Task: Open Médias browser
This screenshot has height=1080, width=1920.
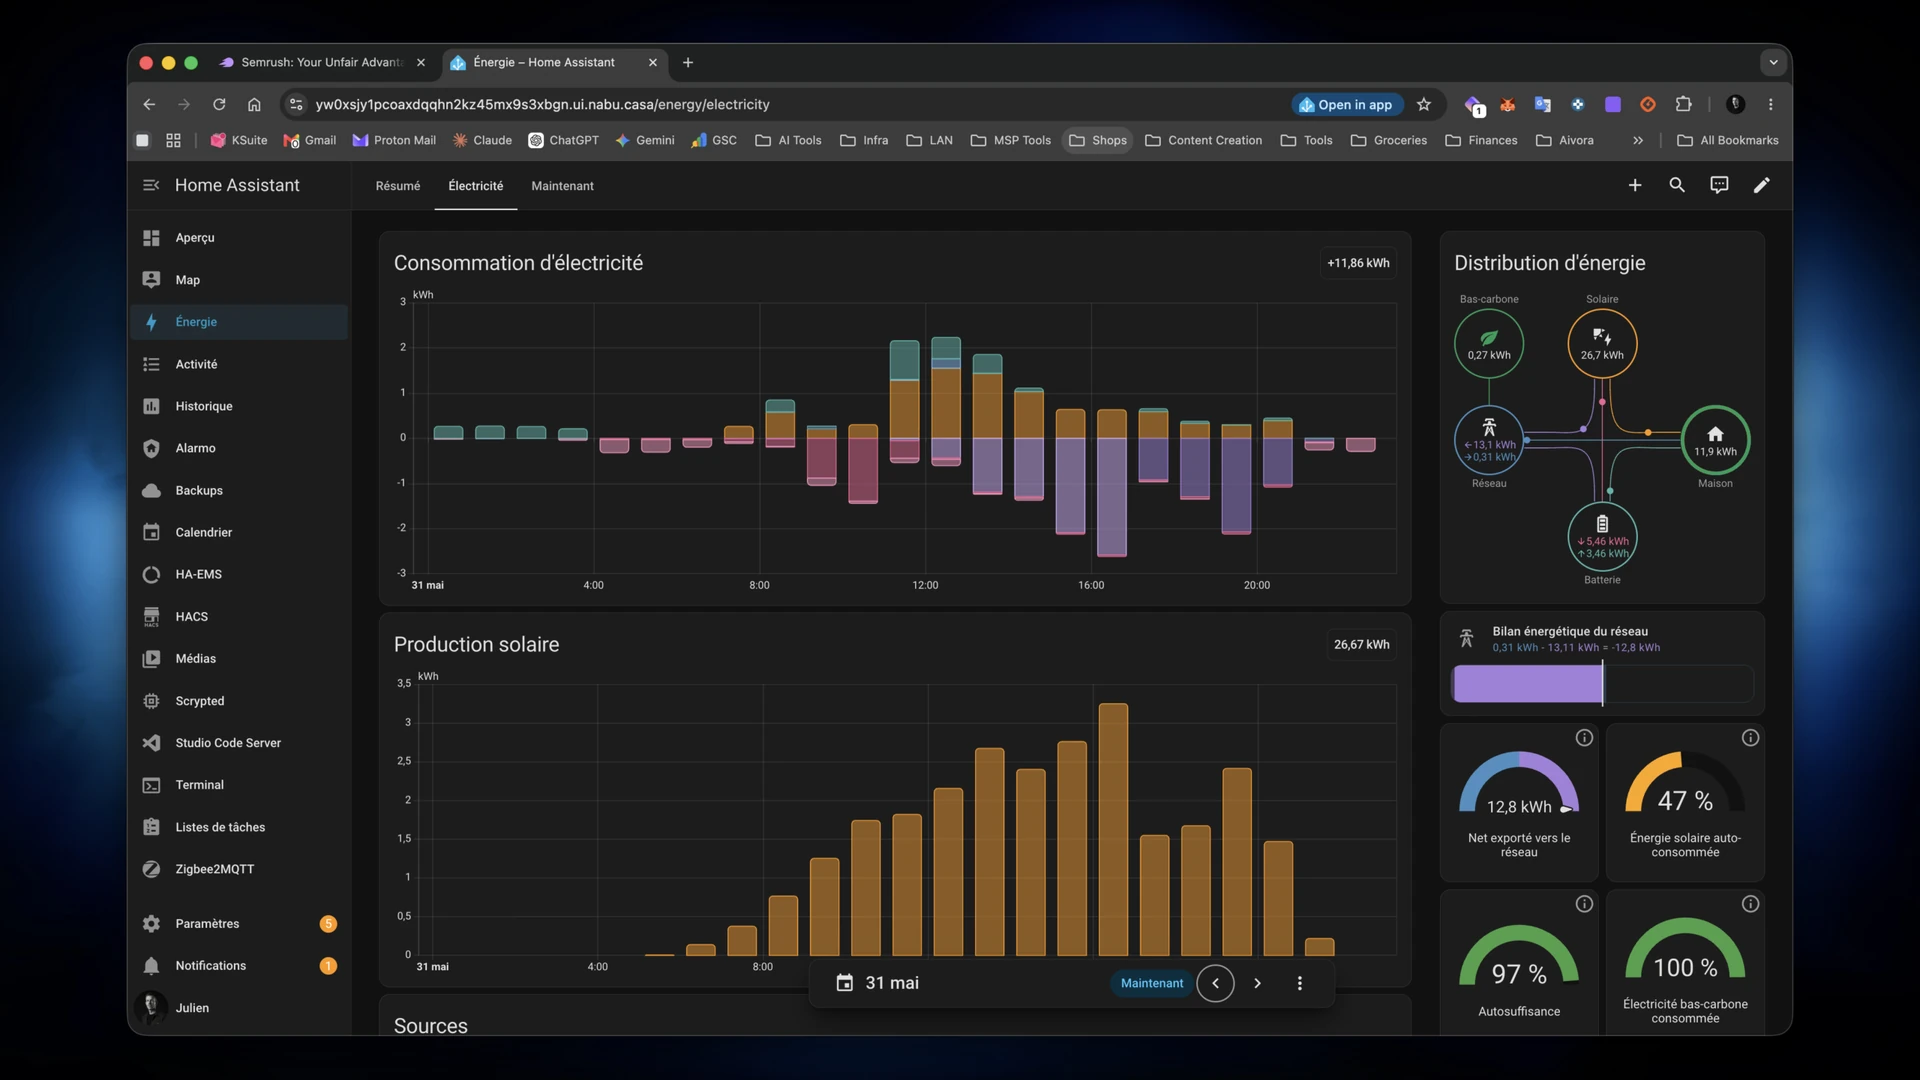Action: [x=238, y=658]
